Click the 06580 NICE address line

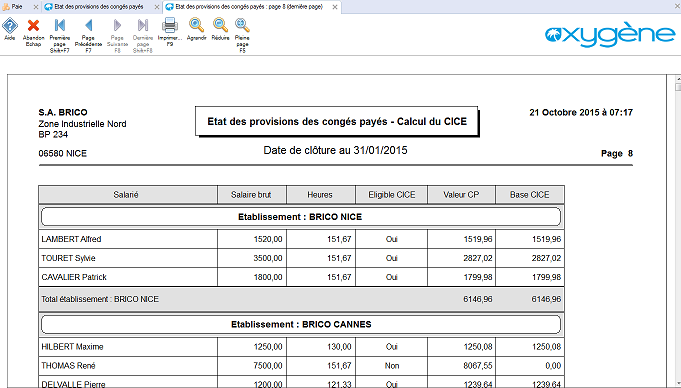point(63,153)
